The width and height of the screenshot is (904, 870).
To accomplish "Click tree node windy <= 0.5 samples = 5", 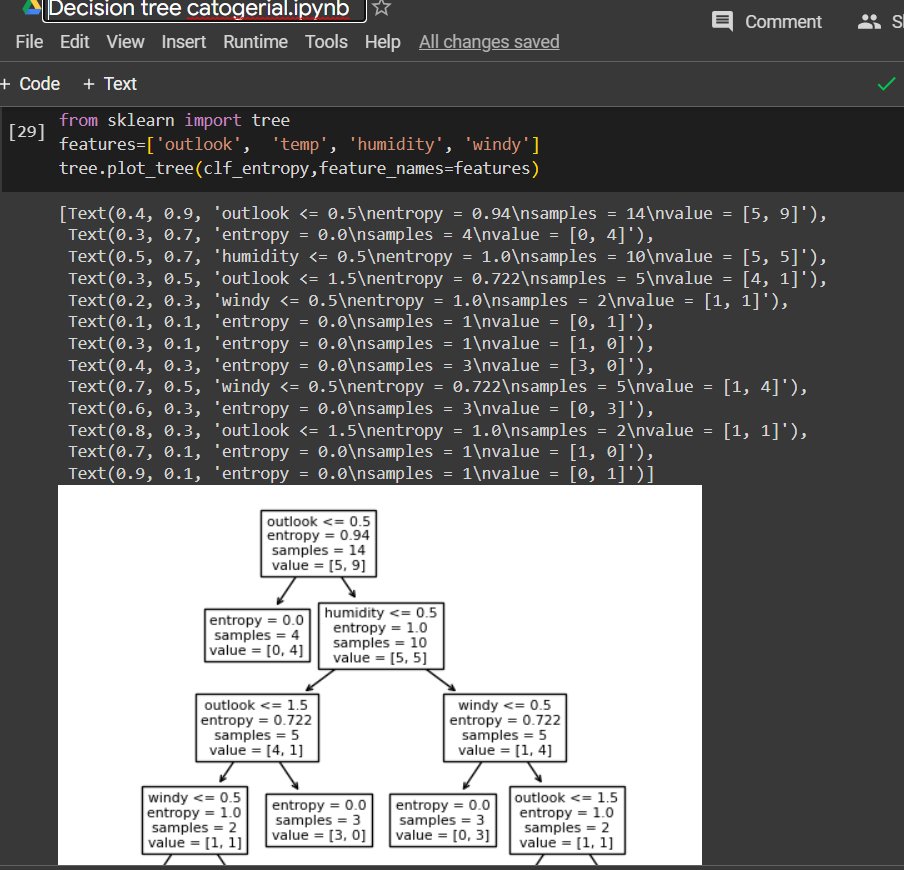I will [x=504, y=728].
